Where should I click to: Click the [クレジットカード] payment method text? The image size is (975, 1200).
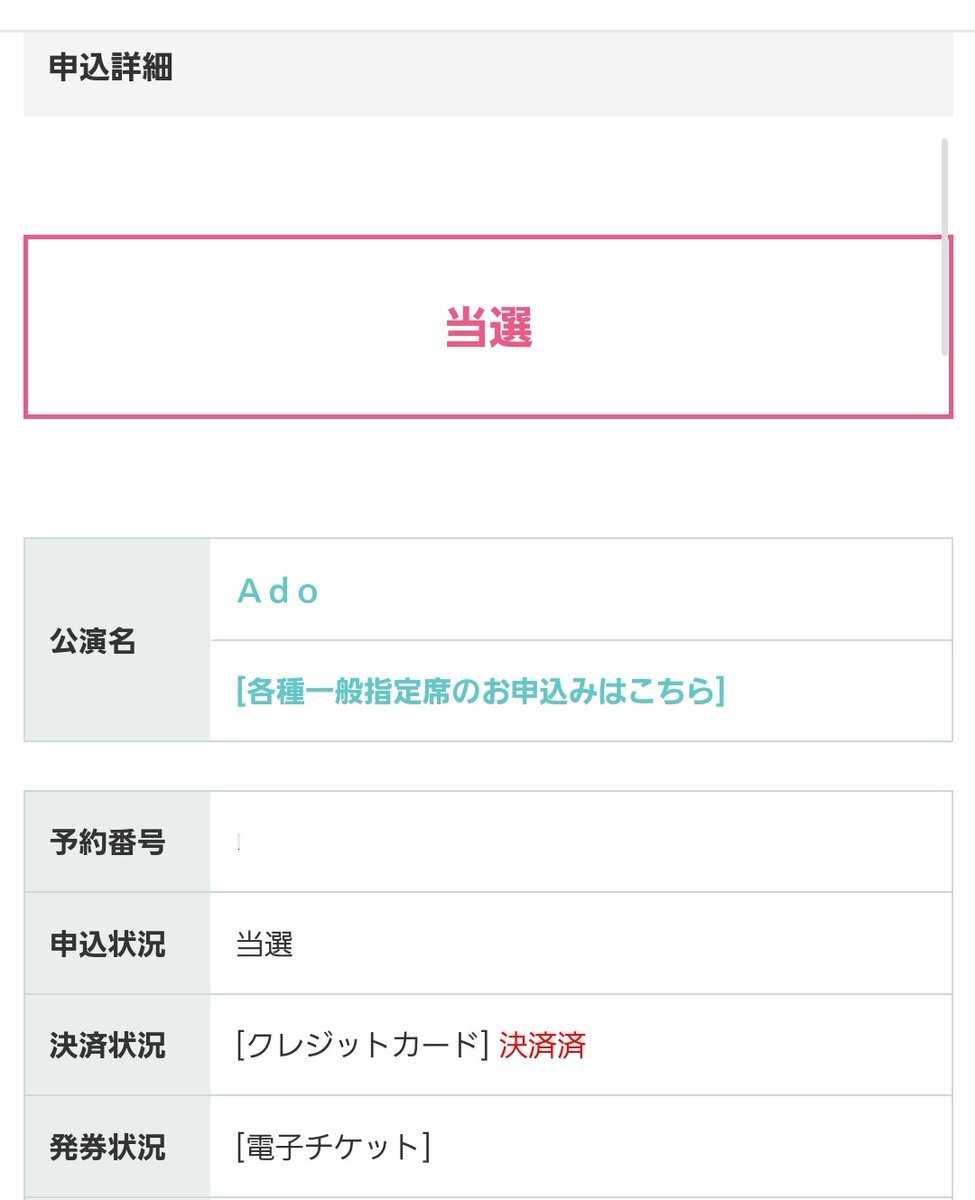pyautogui.click(x=362, y=1046)
